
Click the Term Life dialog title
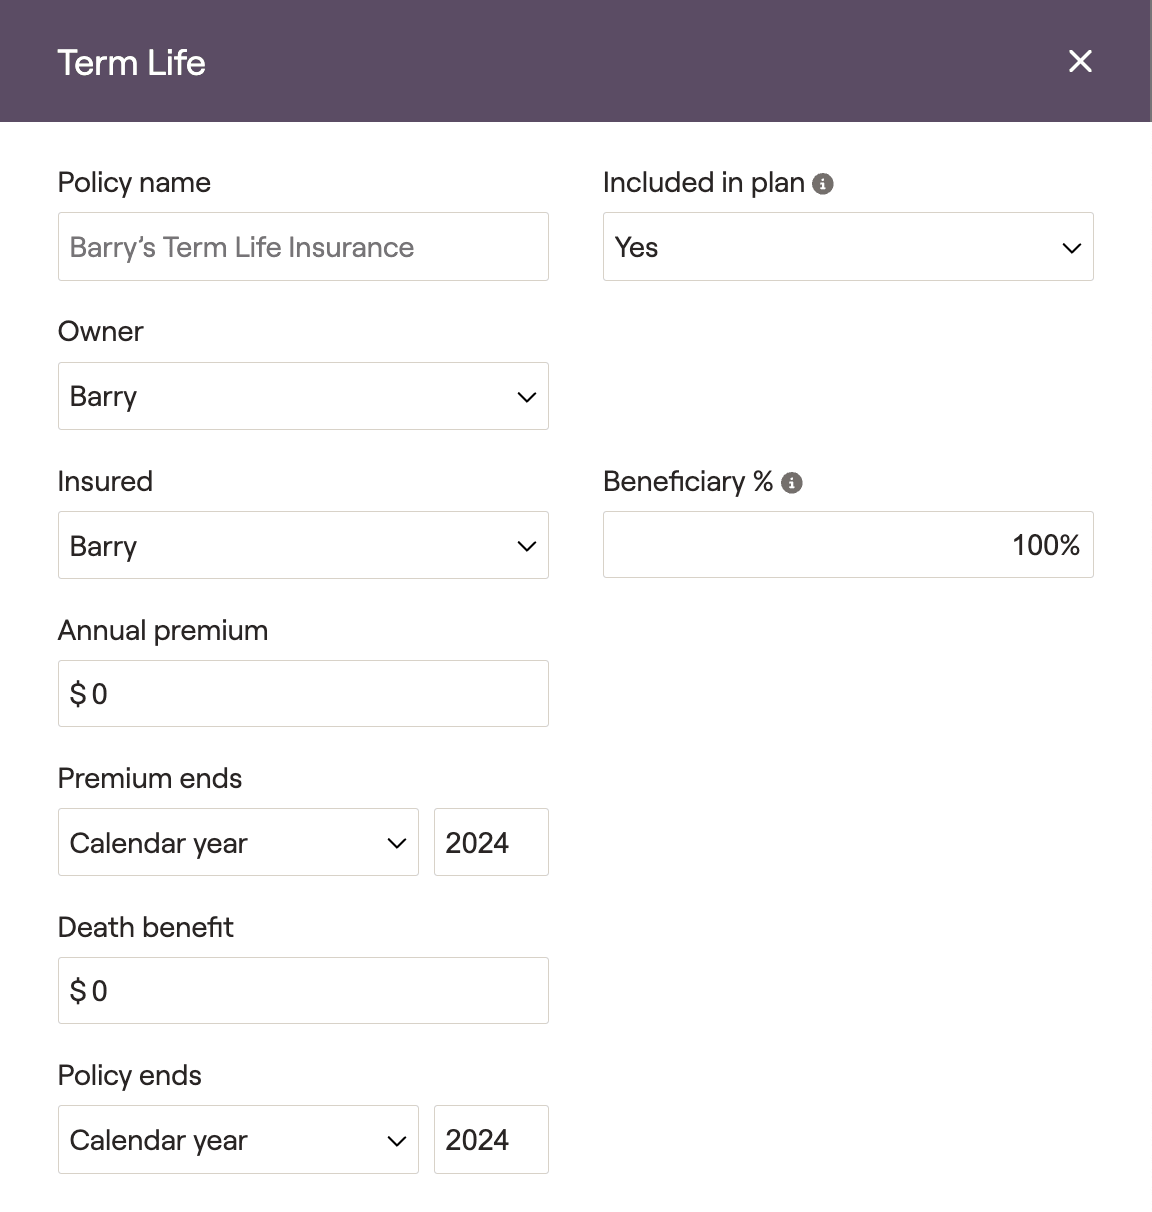click(132, 63)
